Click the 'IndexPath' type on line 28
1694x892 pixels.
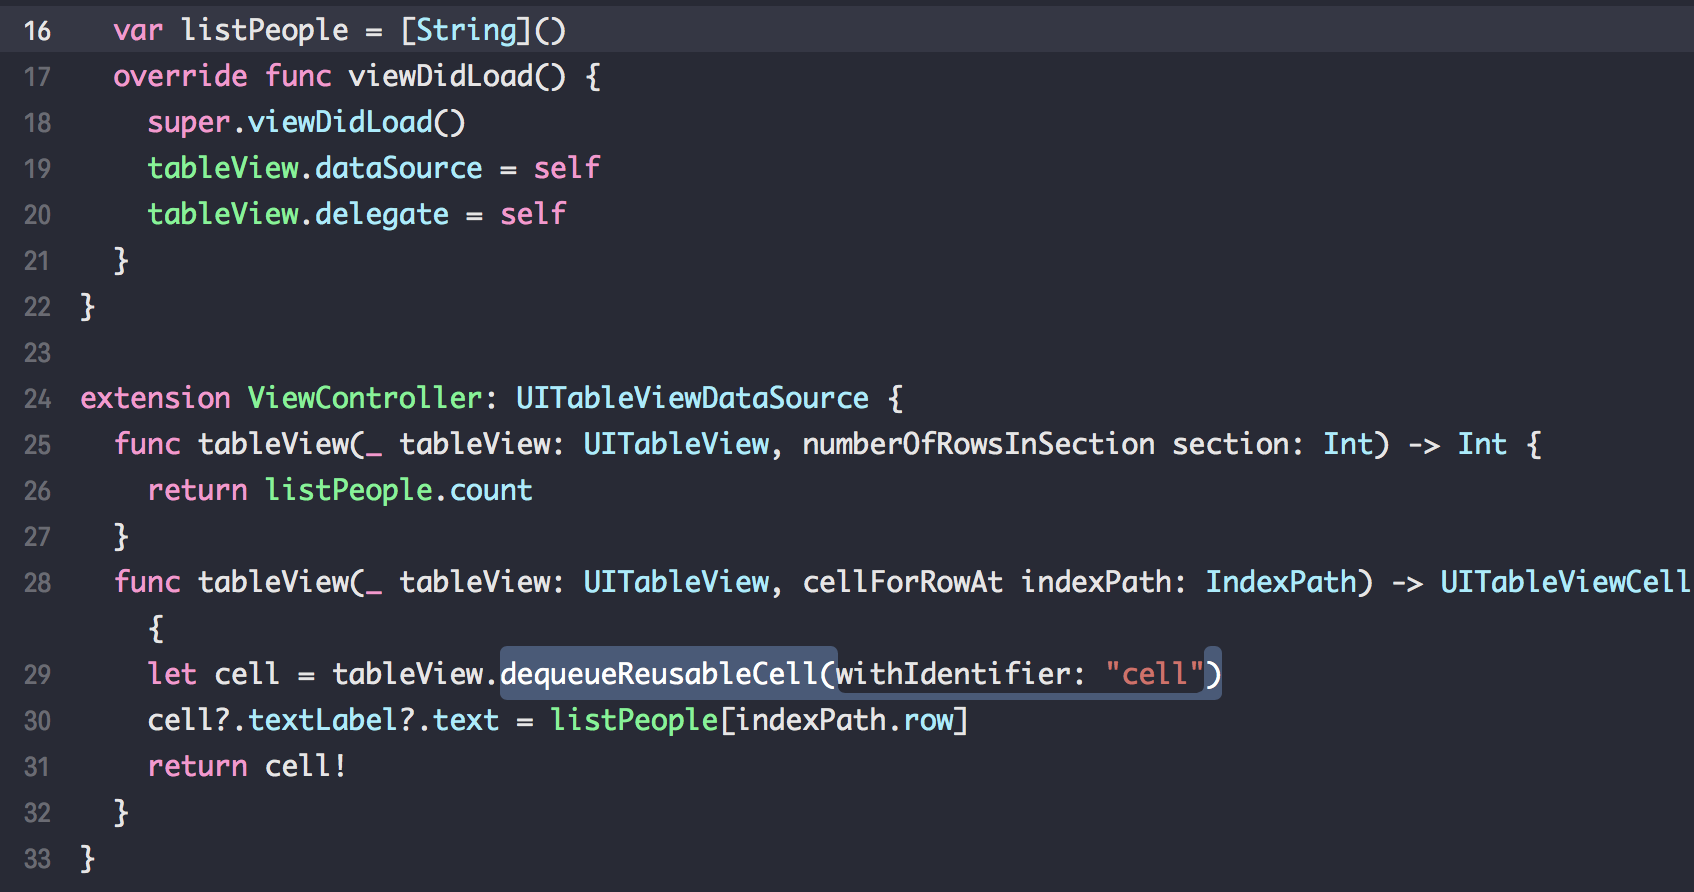click(x=1281, y=582)
